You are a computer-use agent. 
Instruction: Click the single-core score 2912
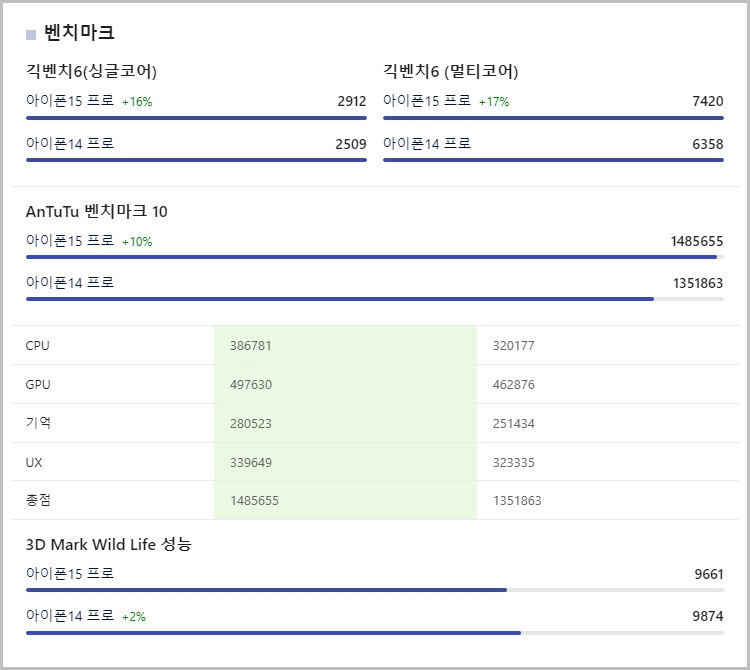(352, 101)
